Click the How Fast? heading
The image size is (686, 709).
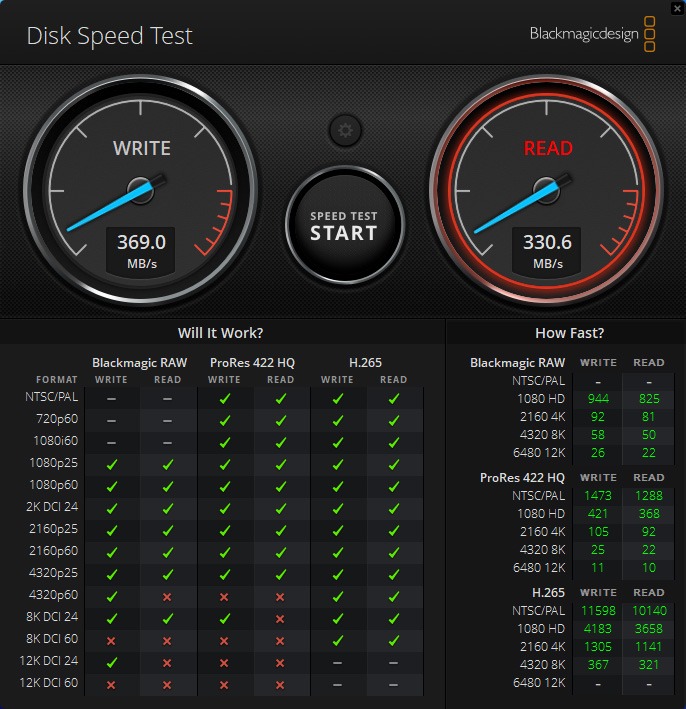pyautogui.click(x=569, y=333)
